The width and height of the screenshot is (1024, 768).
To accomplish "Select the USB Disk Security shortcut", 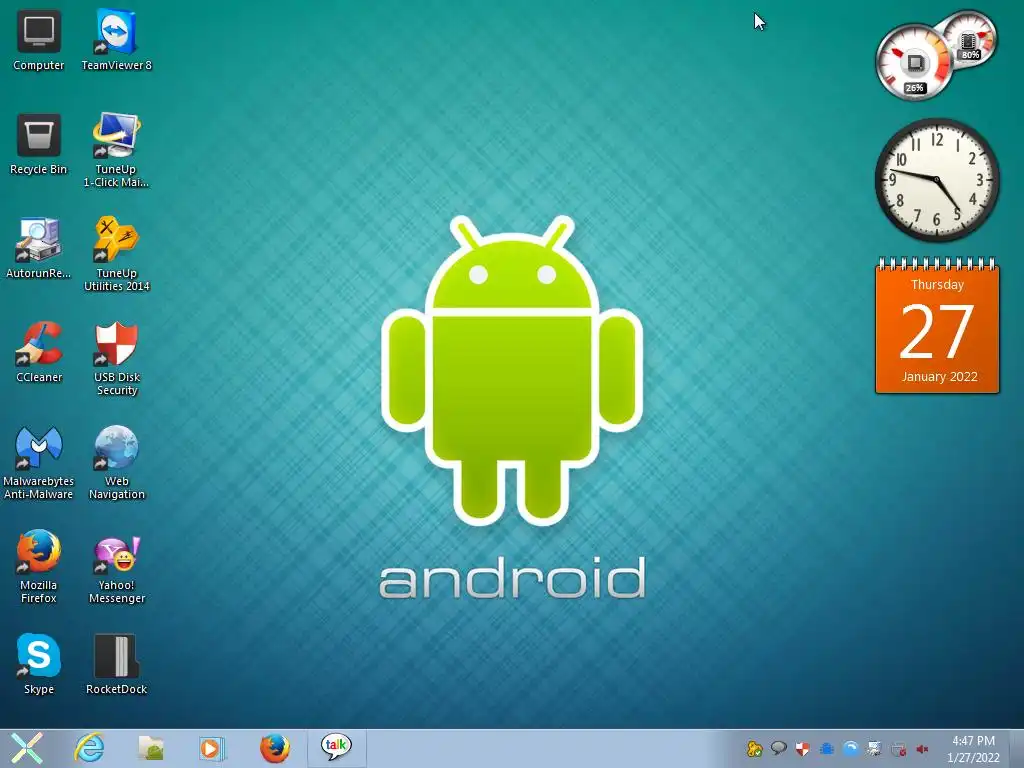I will coord(116,359).
